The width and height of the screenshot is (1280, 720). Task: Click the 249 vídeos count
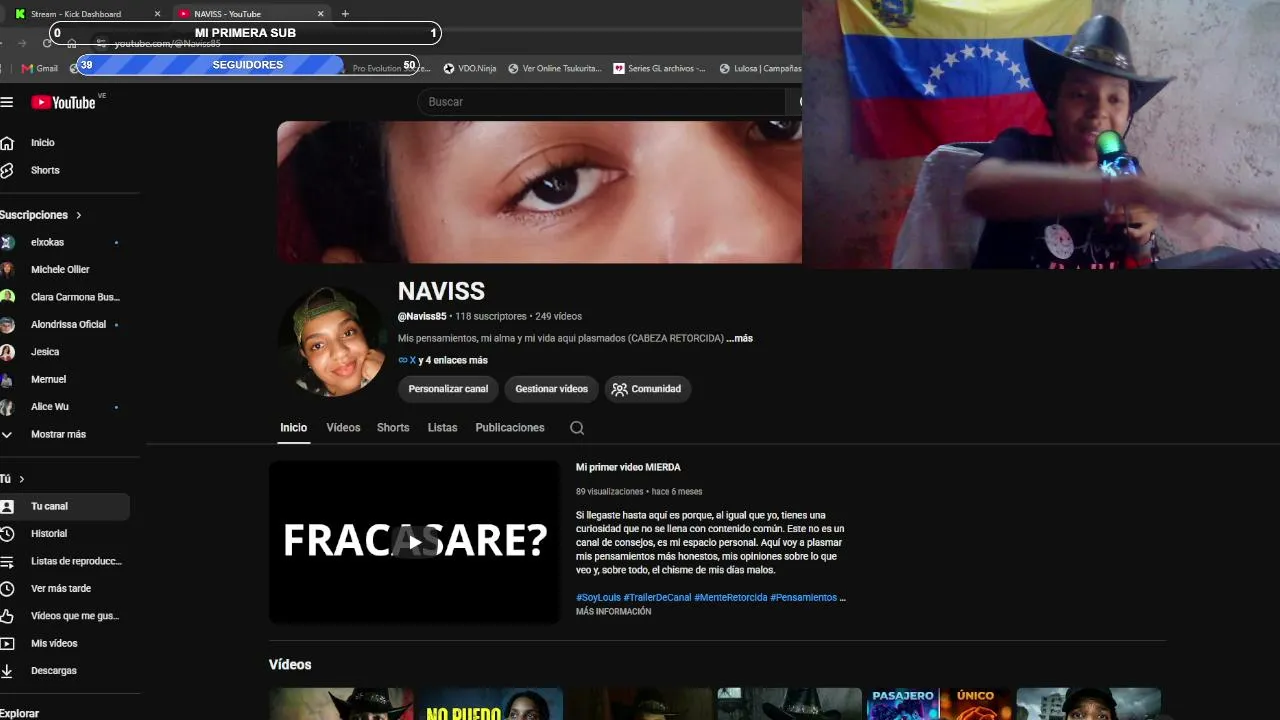[x=558, y=316]
